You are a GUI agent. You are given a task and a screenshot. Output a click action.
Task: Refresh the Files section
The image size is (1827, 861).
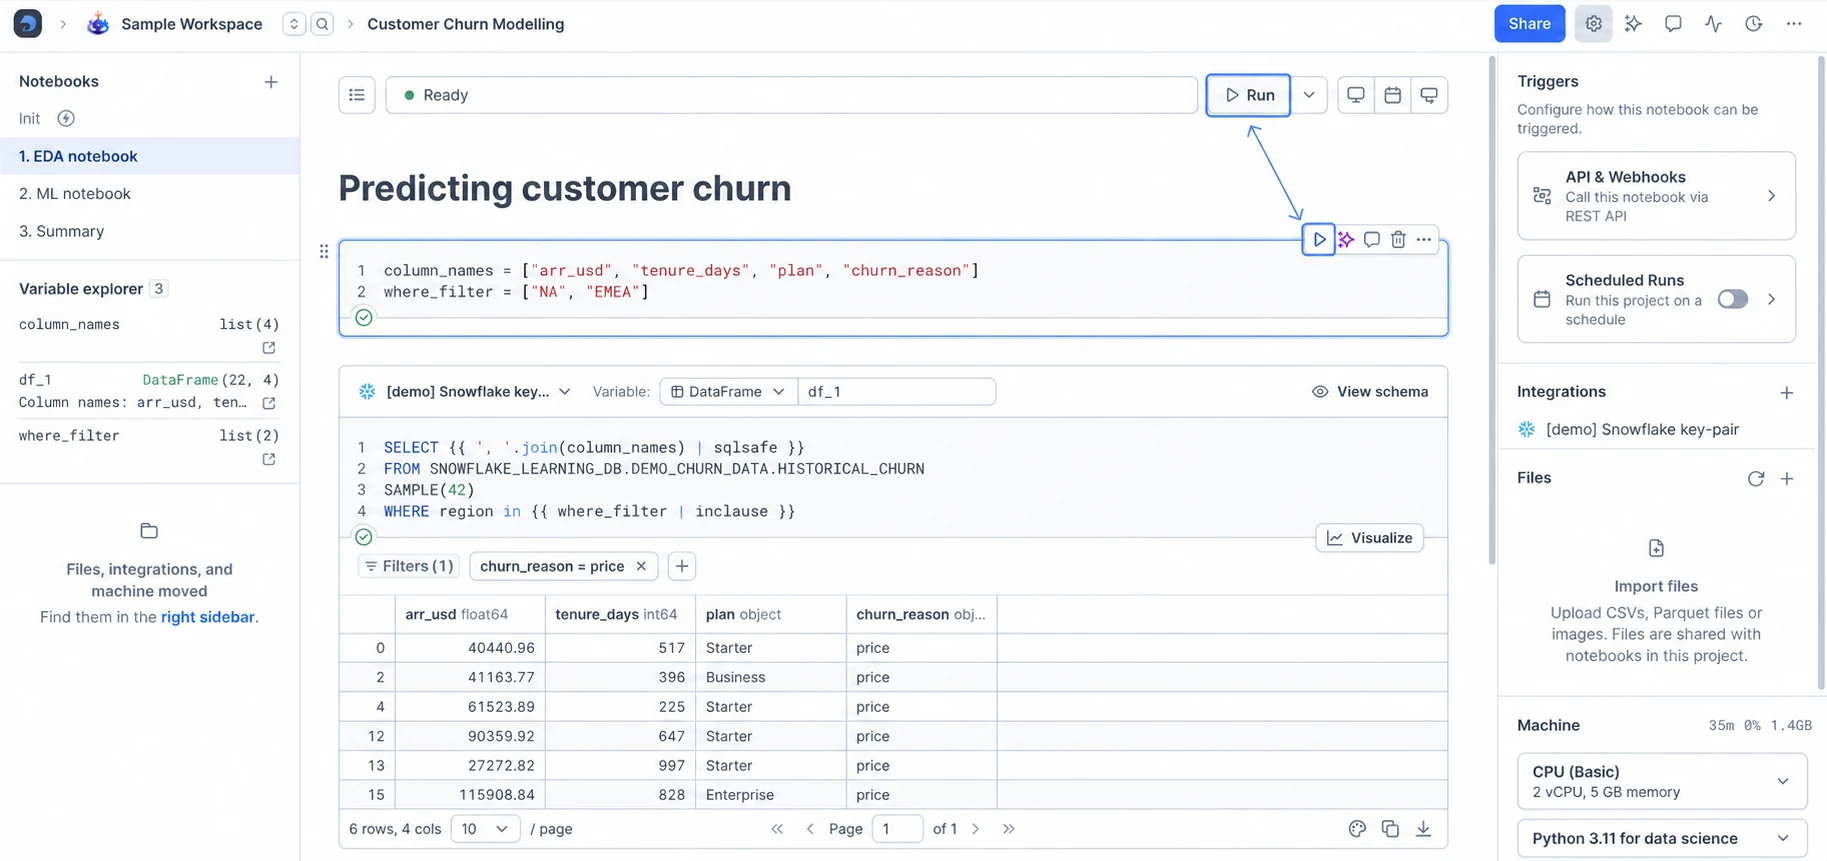point(1756,479)
